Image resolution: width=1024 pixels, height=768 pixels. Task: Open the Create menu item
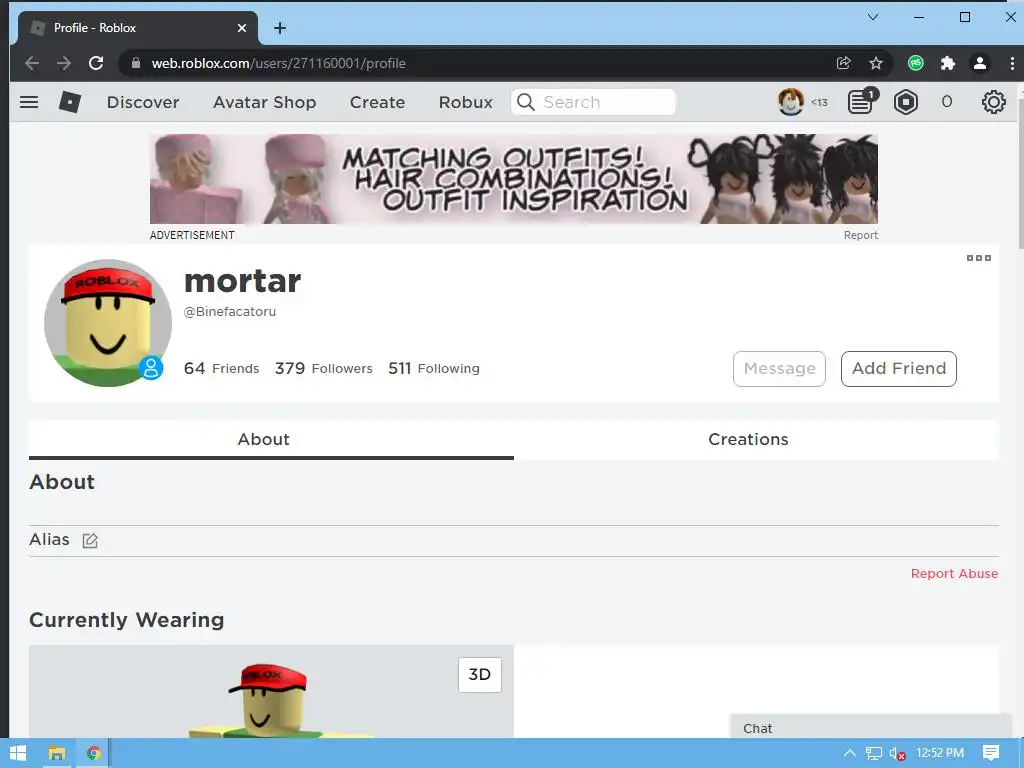click(x=377, y=103)
